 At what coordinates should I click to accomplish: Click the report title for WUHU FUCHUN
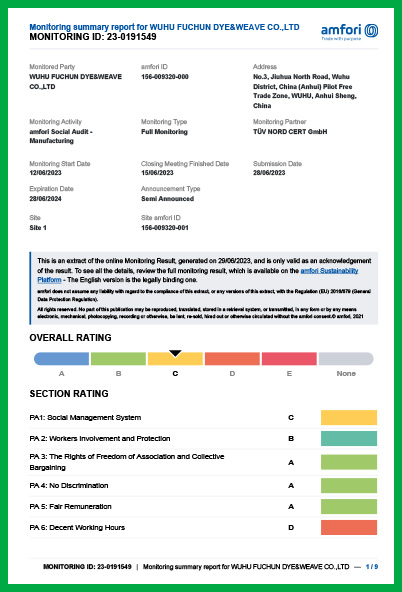(x=164, y=27)
